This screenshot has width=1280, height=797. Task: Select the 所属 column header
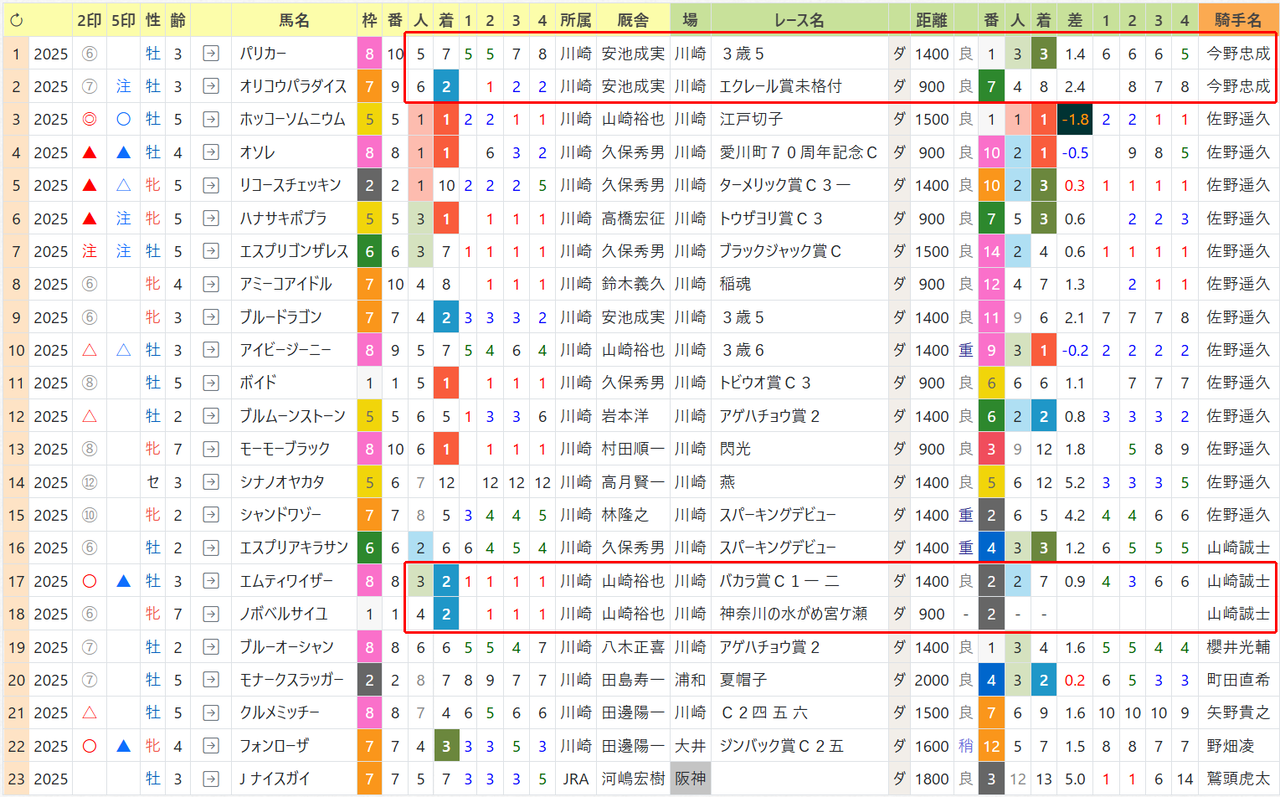coord(576,19)
